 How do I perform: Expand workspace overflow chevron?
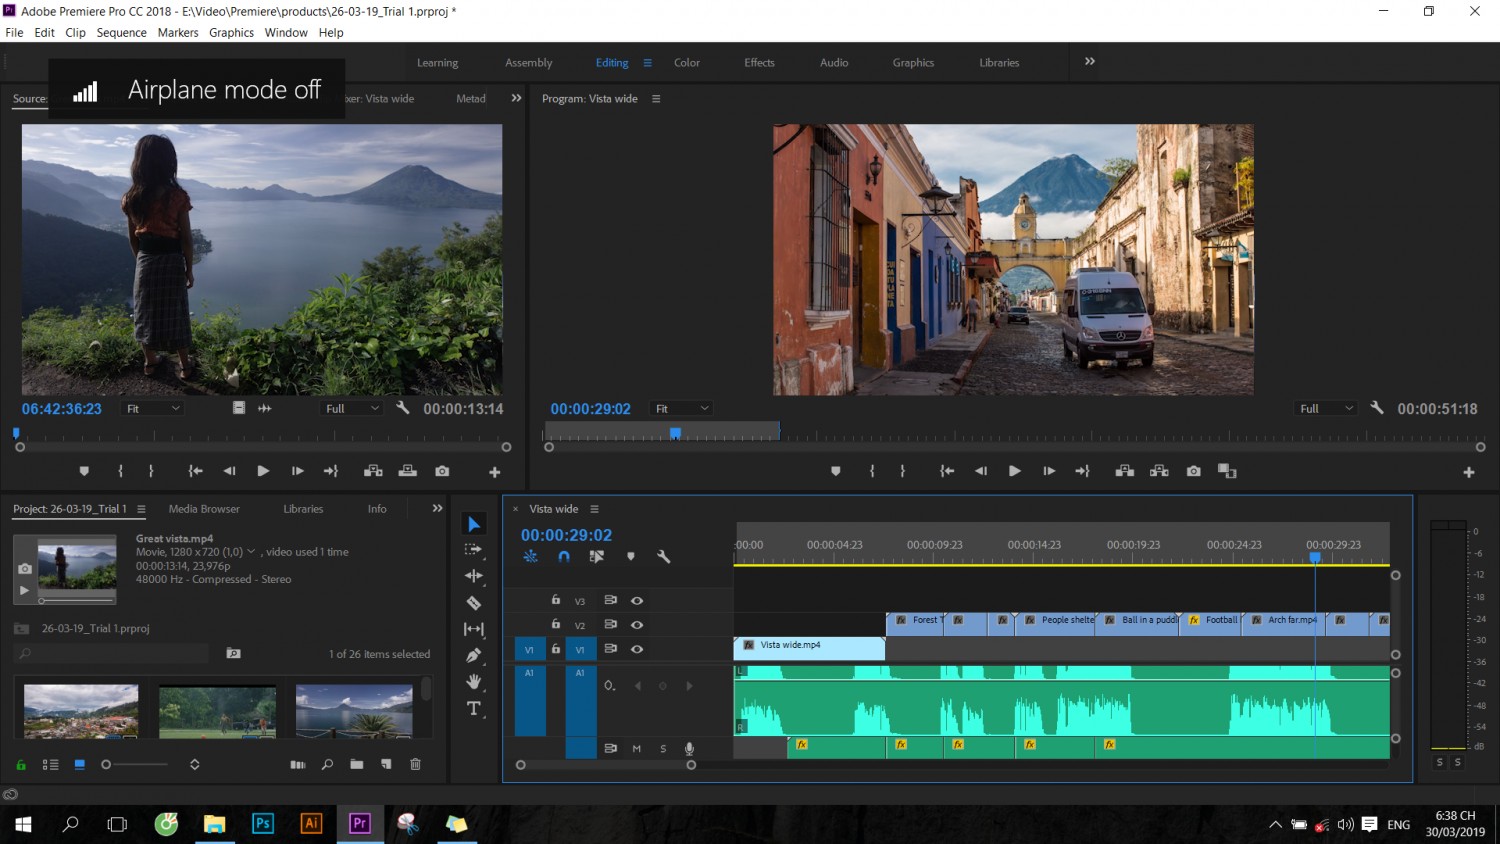tap(1090, 62)
